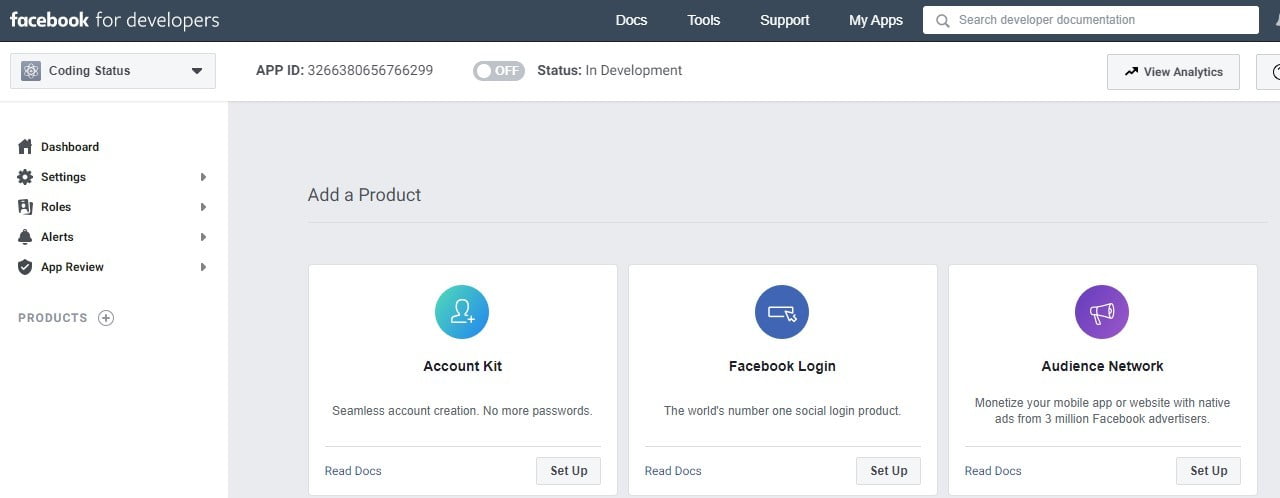The image size is (1280, 498).
Task: Click 'Monetize your mobile app' description text
Action: point(1102,411)
